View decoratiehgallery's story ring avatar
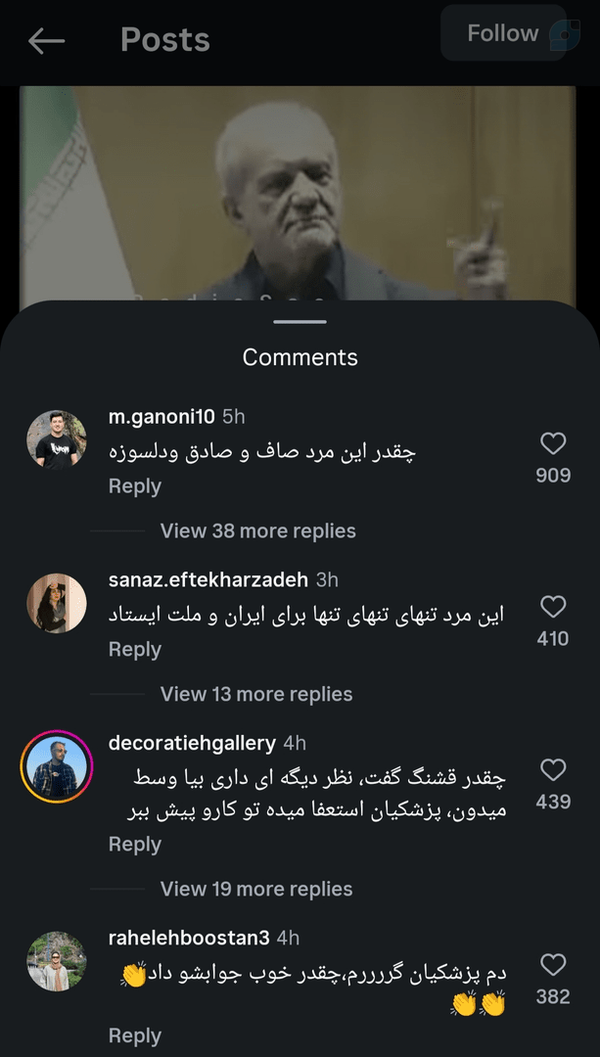This screenshot has width=600, height=1057. tap(57, 766)
